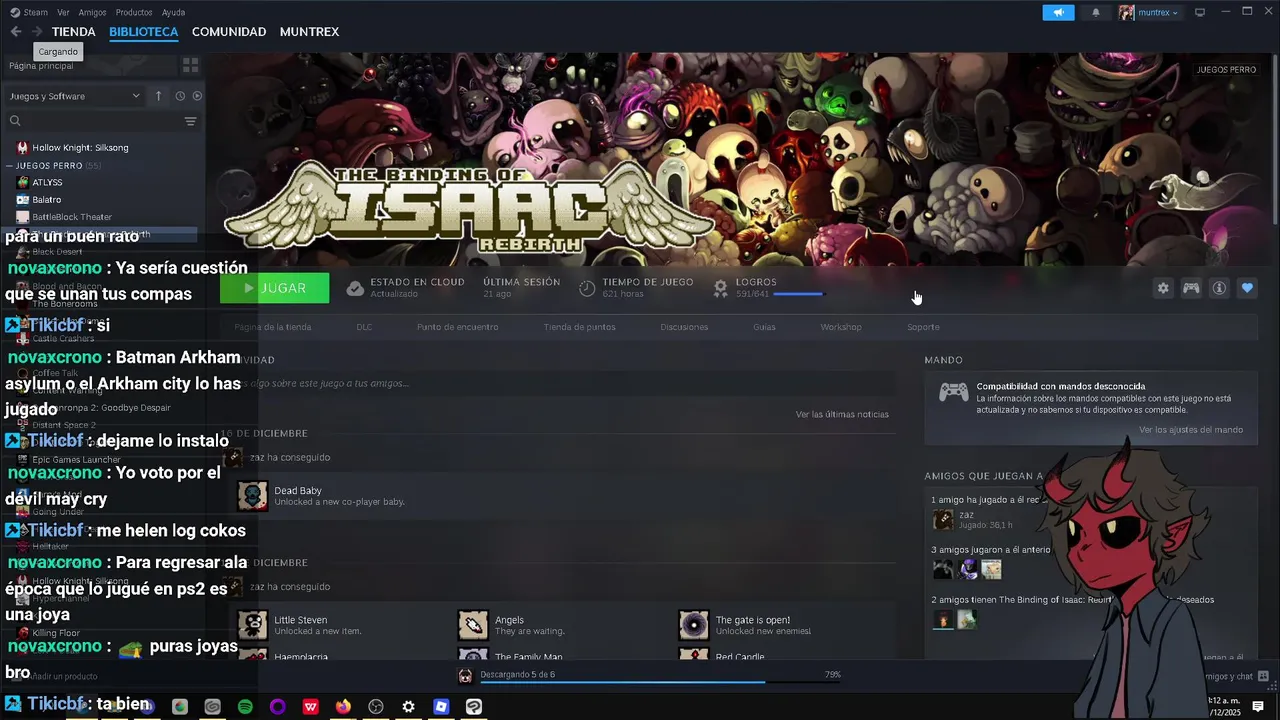Toggle library collections grid view icon

click(190, 65)
